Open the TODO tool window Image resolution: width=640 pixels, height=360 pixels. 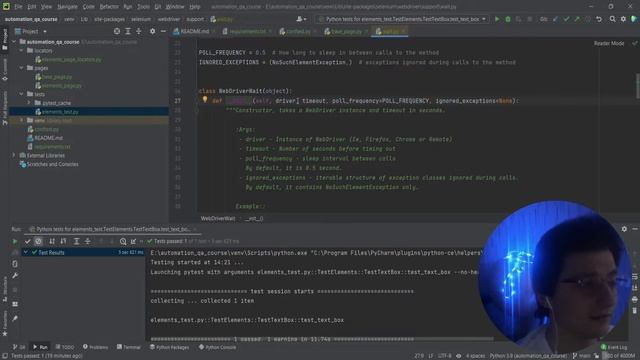[x=64, y=347]
